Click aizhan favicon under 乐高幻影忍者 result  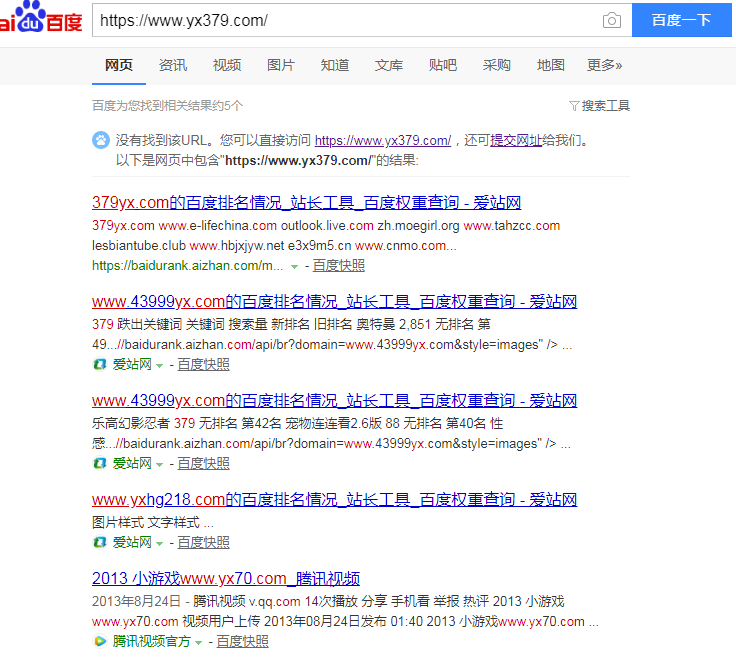(x=100, y=463)
